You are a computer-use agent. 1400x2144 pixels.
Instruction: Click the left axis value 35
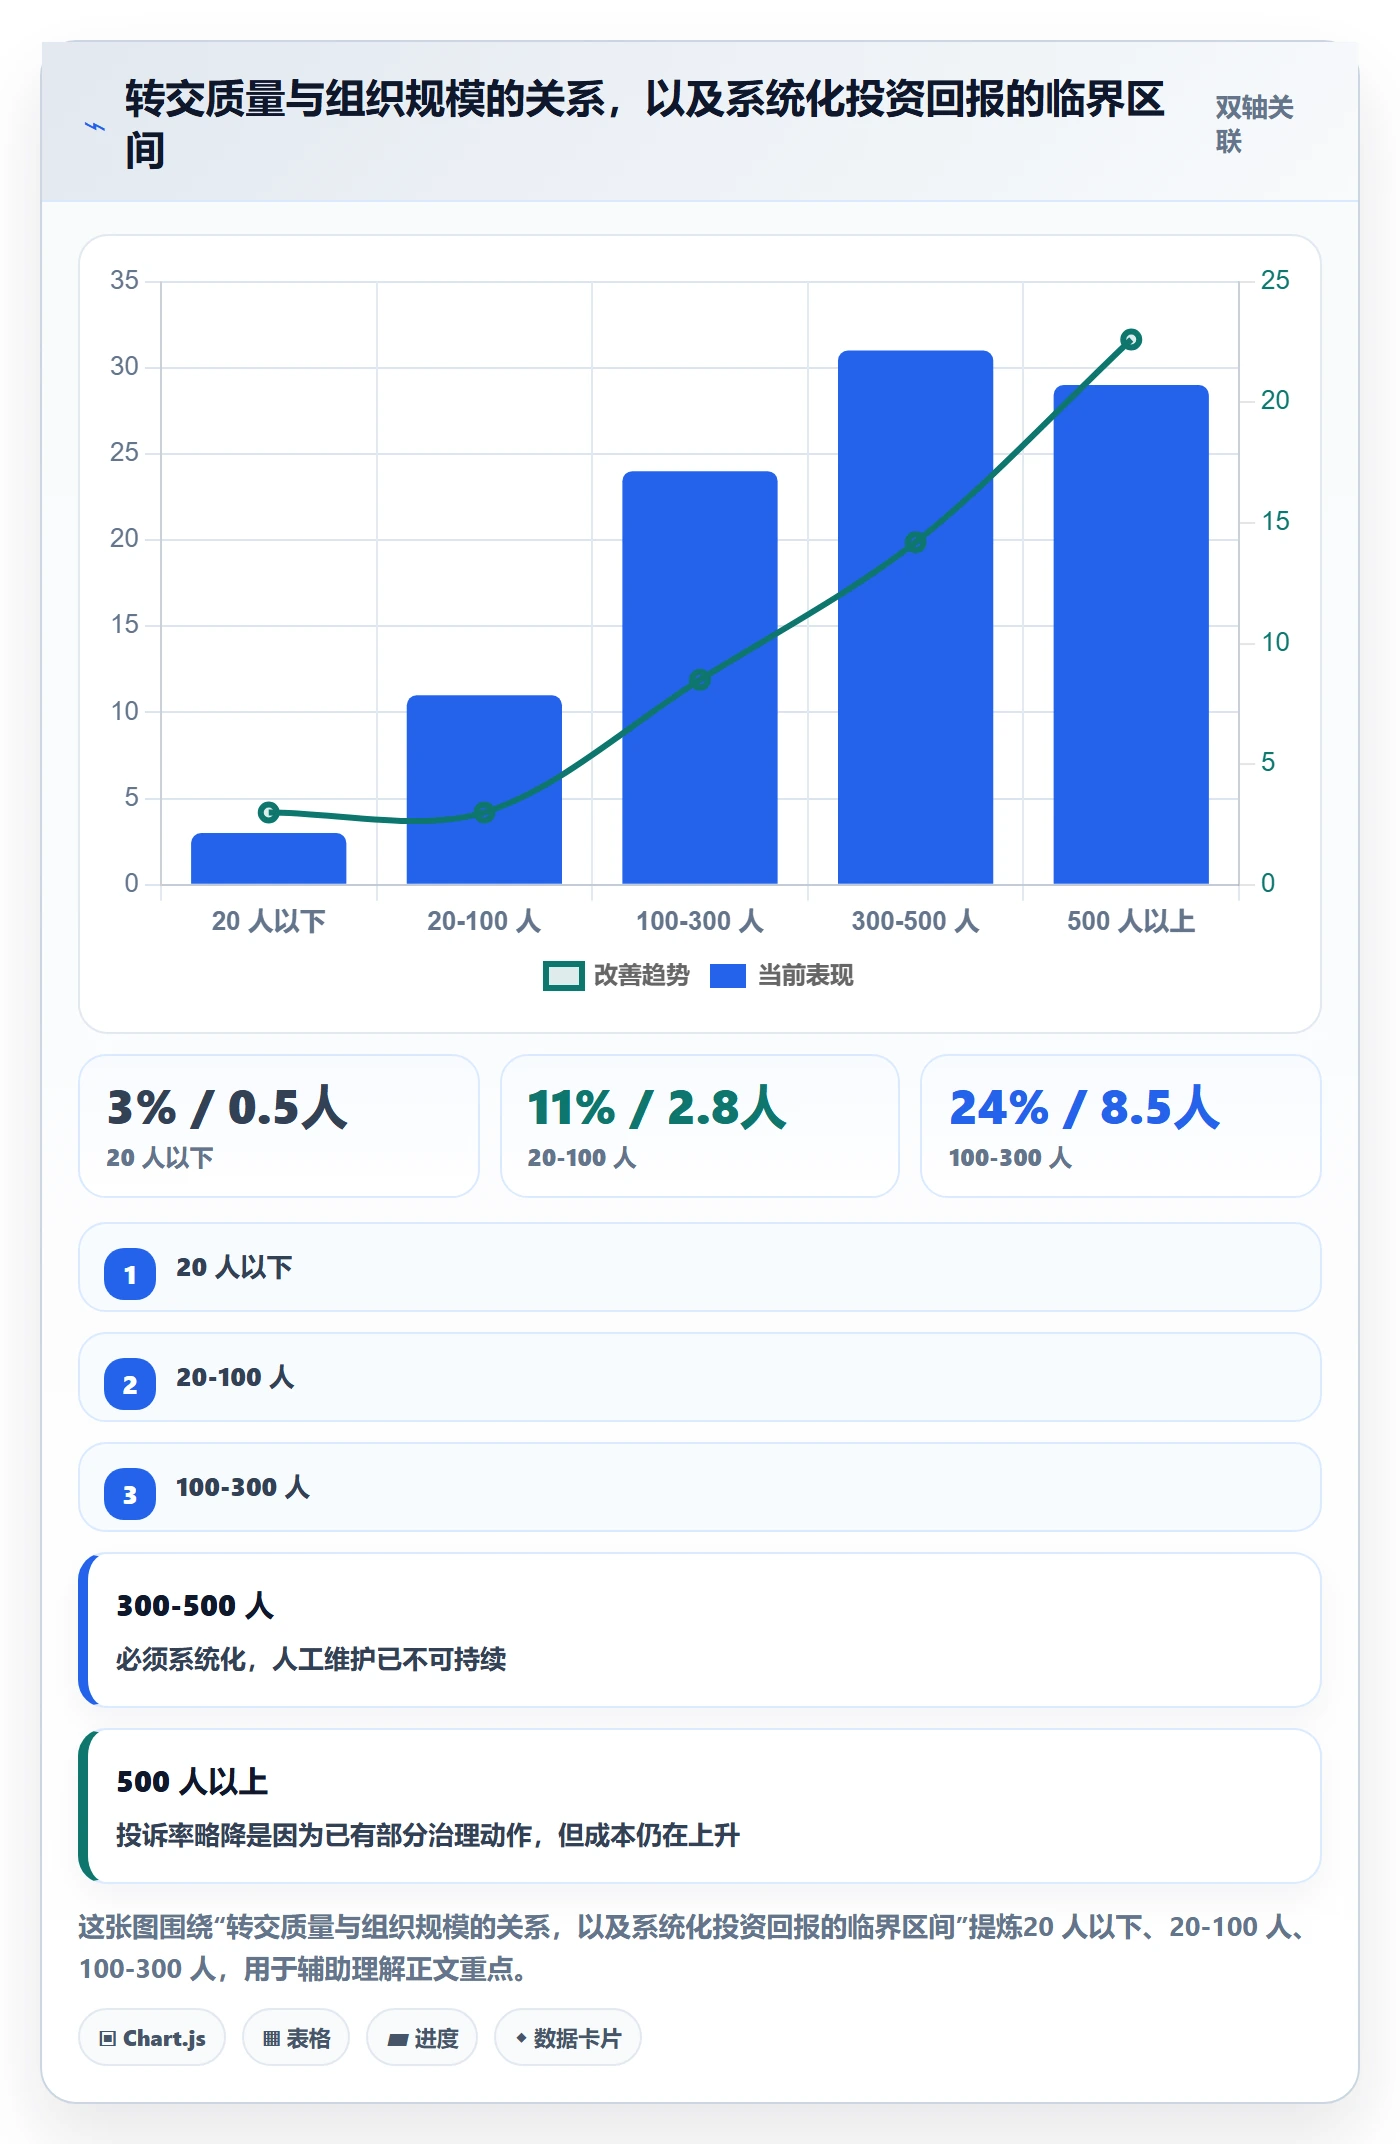click(x=124, y=281)
